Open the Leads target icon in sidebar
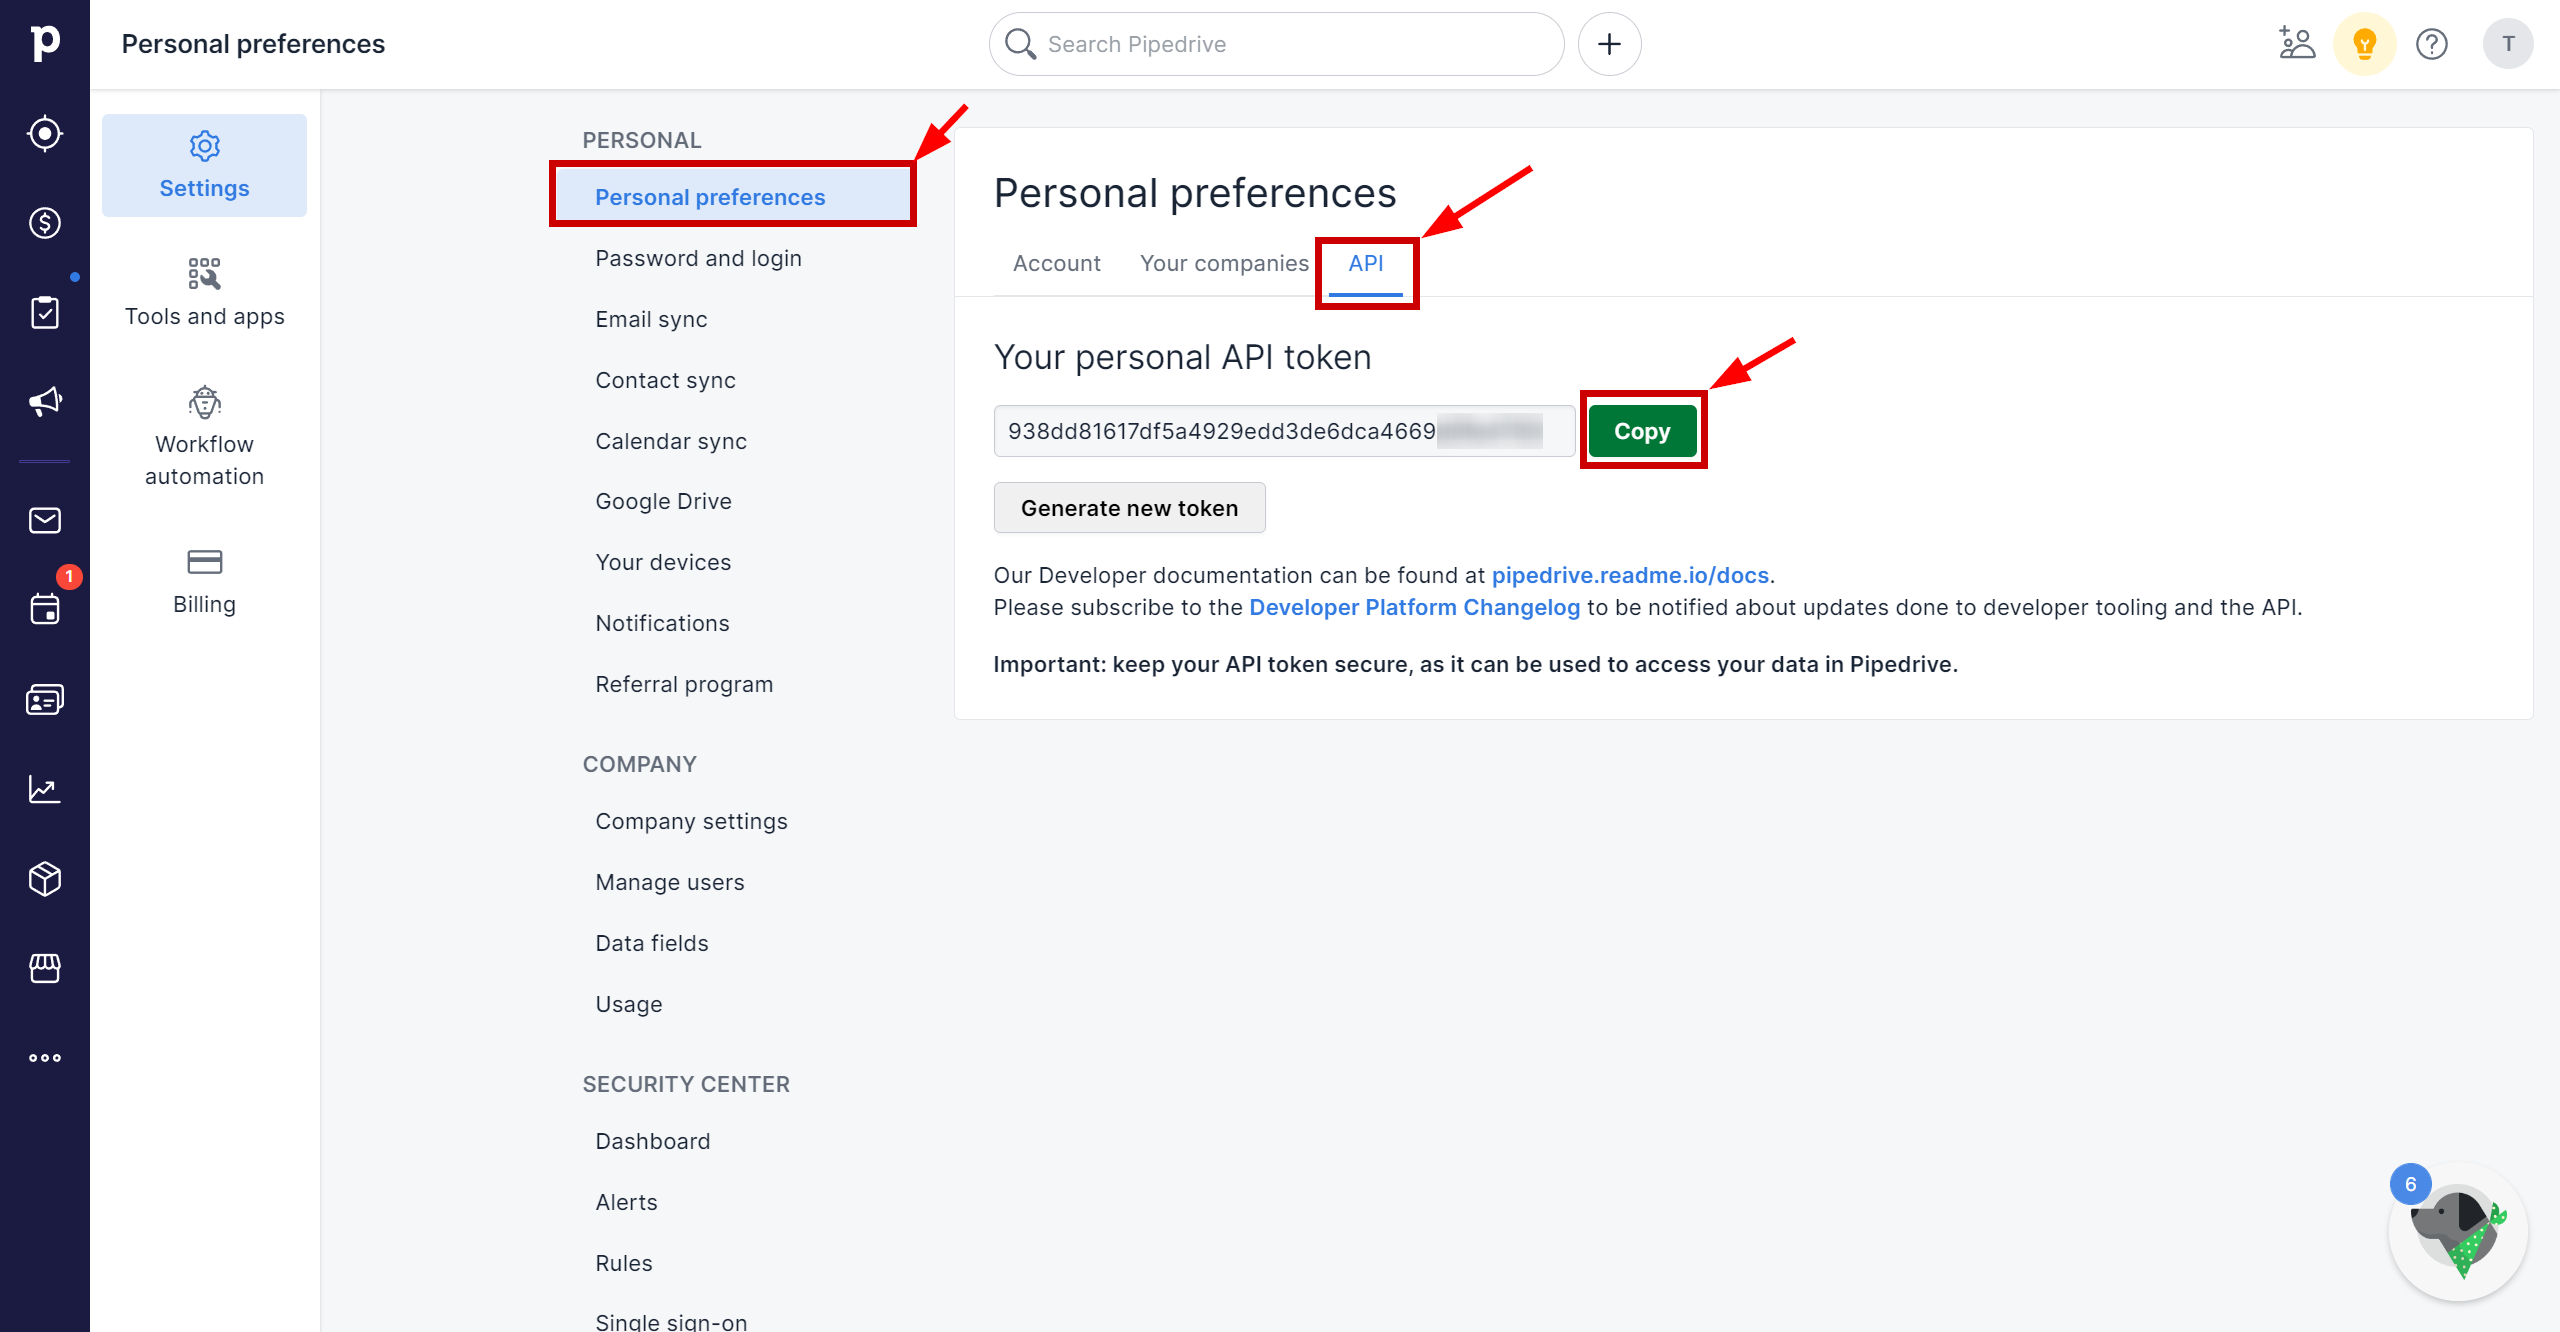This screenshot has height=1332, width=2560. pyautogui.click(x=45, y=133)
